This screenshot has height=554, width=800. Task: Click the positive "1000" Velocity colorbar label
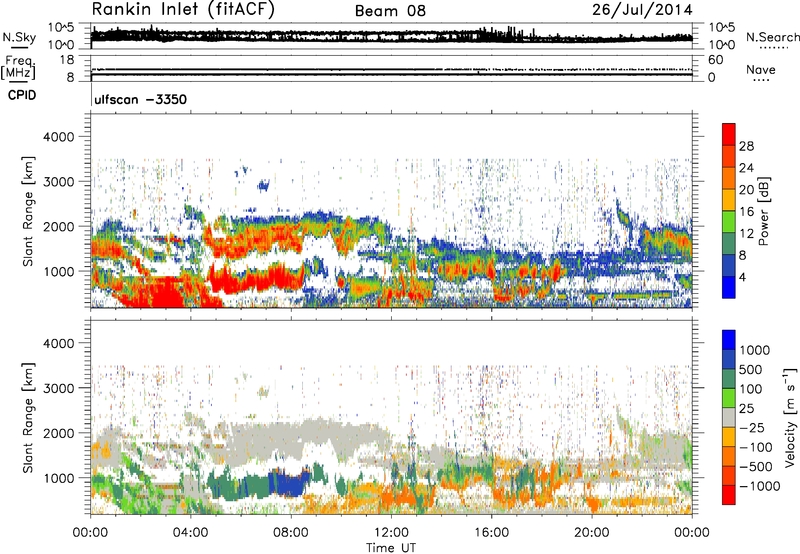755,350
